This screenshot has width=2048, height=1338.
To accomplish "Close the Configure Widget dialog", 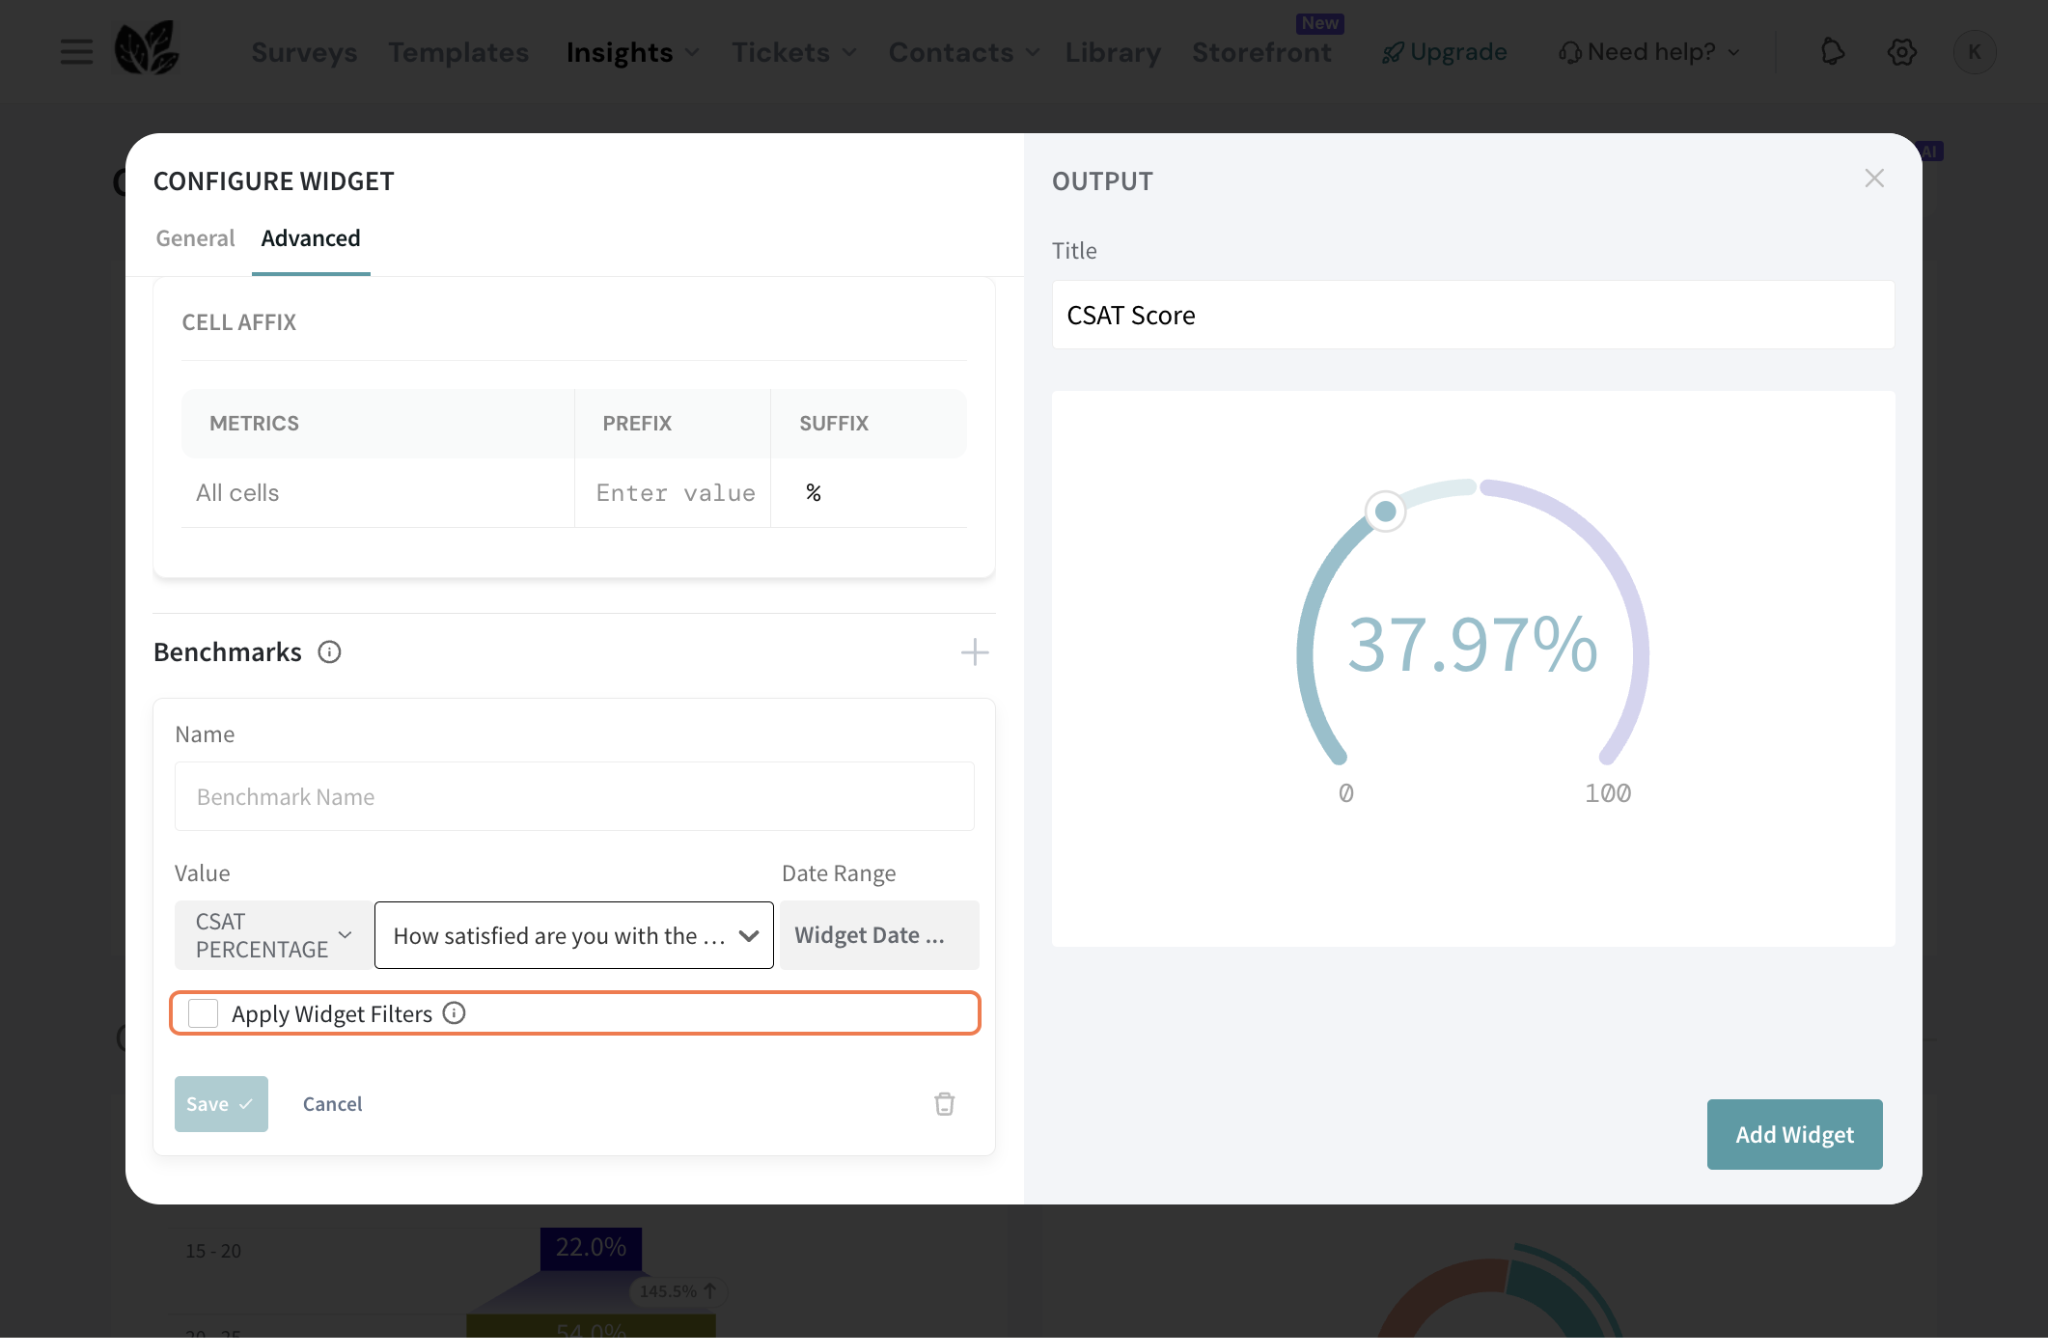I will (x=1874, y=179).
